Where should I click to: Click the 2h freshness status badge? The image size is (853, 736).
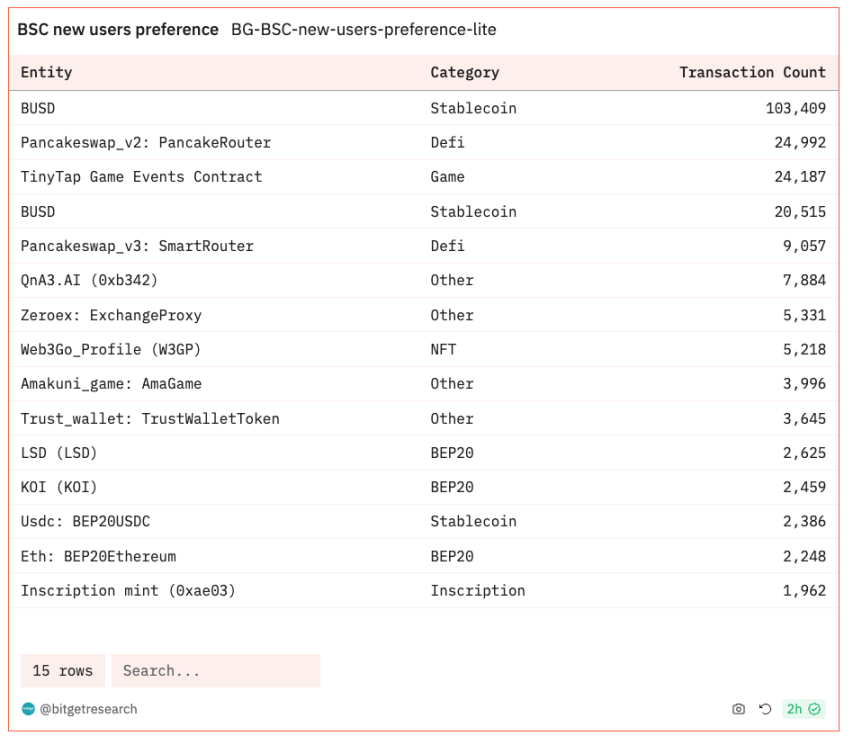point(803,709)
